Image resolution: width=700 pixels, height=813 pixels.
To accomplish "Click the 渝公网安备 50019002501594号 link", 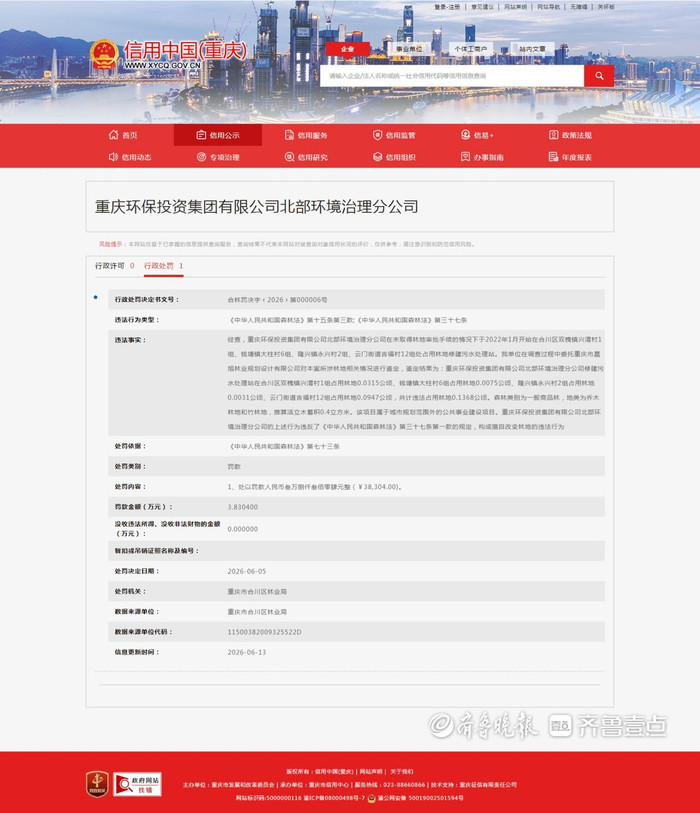I will tap(421, 798).
